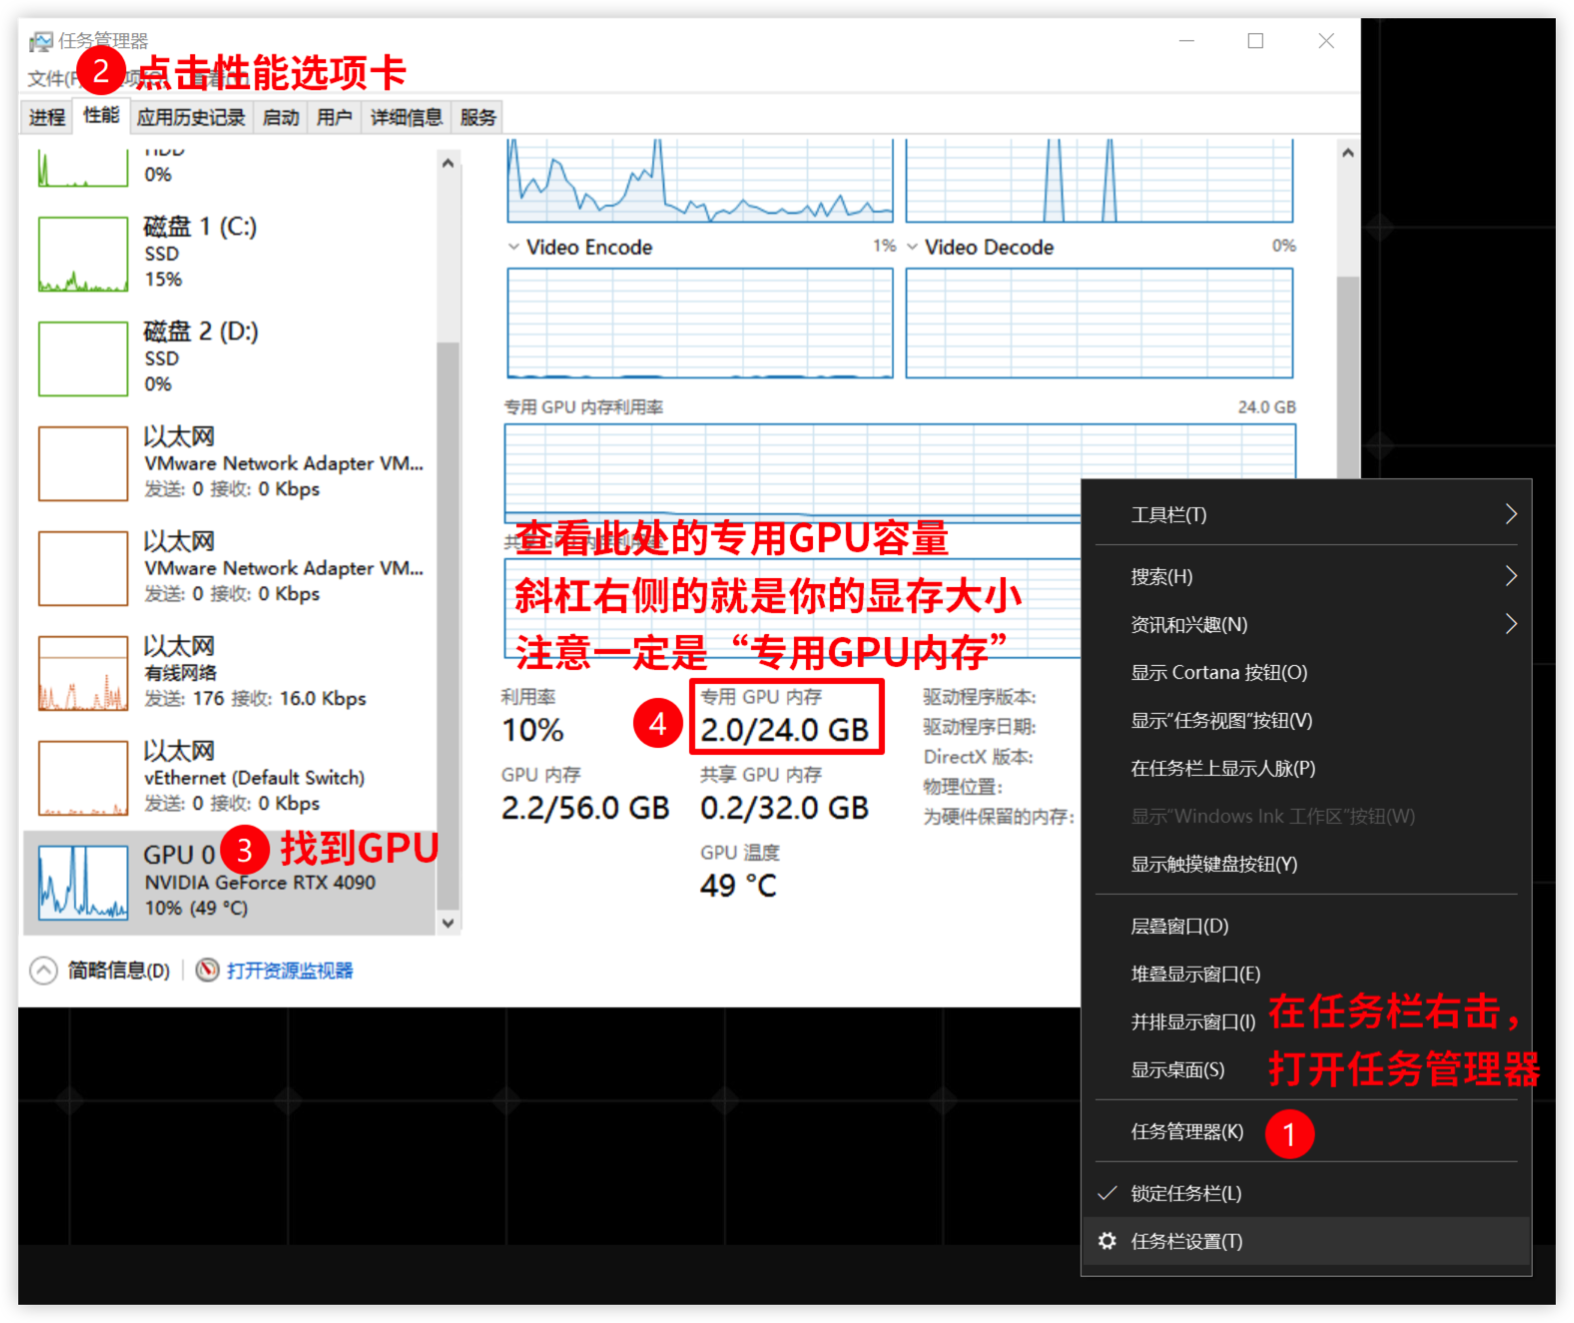Screen dimensions: 1574x1323
Task: Open the Users (用户) tab
Action: coord(335,117)
